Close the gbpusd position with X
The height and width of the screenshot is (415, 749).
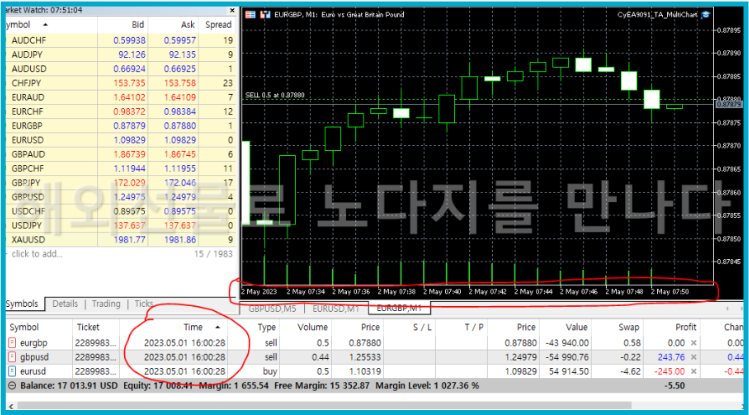(694, 357)
